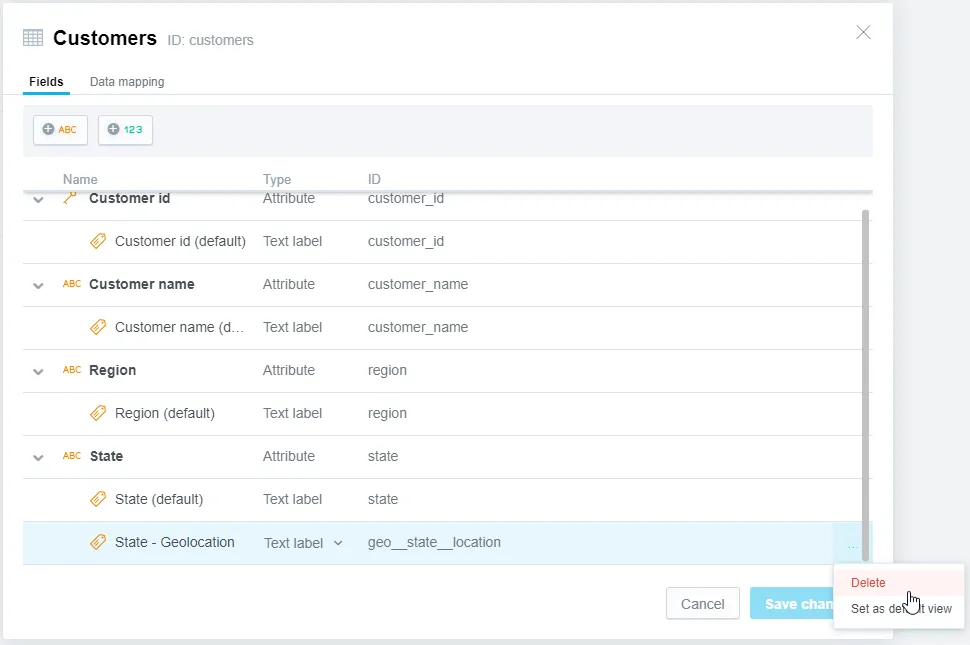Click the tag icon beside State - Geolocation
The image size is (970, 645).
[x=97, y=541]
